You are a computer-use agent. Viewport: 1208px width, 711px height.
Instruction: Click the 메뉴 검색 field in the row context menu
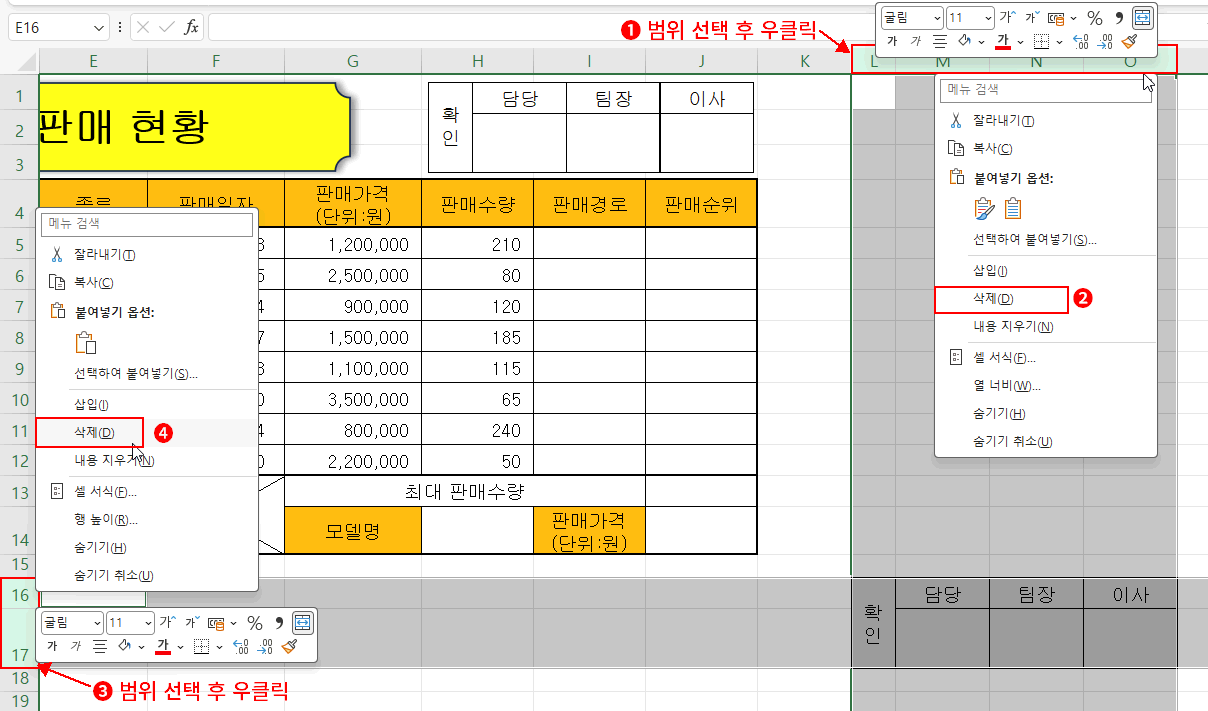click(147, 224)
